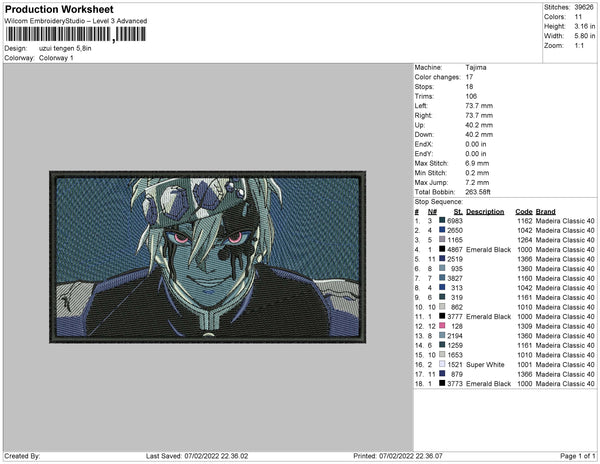The width and height of the screenshot is (600, 464).
Task: Click the white swatch beside Super White
Action: [x=442, y=364]
